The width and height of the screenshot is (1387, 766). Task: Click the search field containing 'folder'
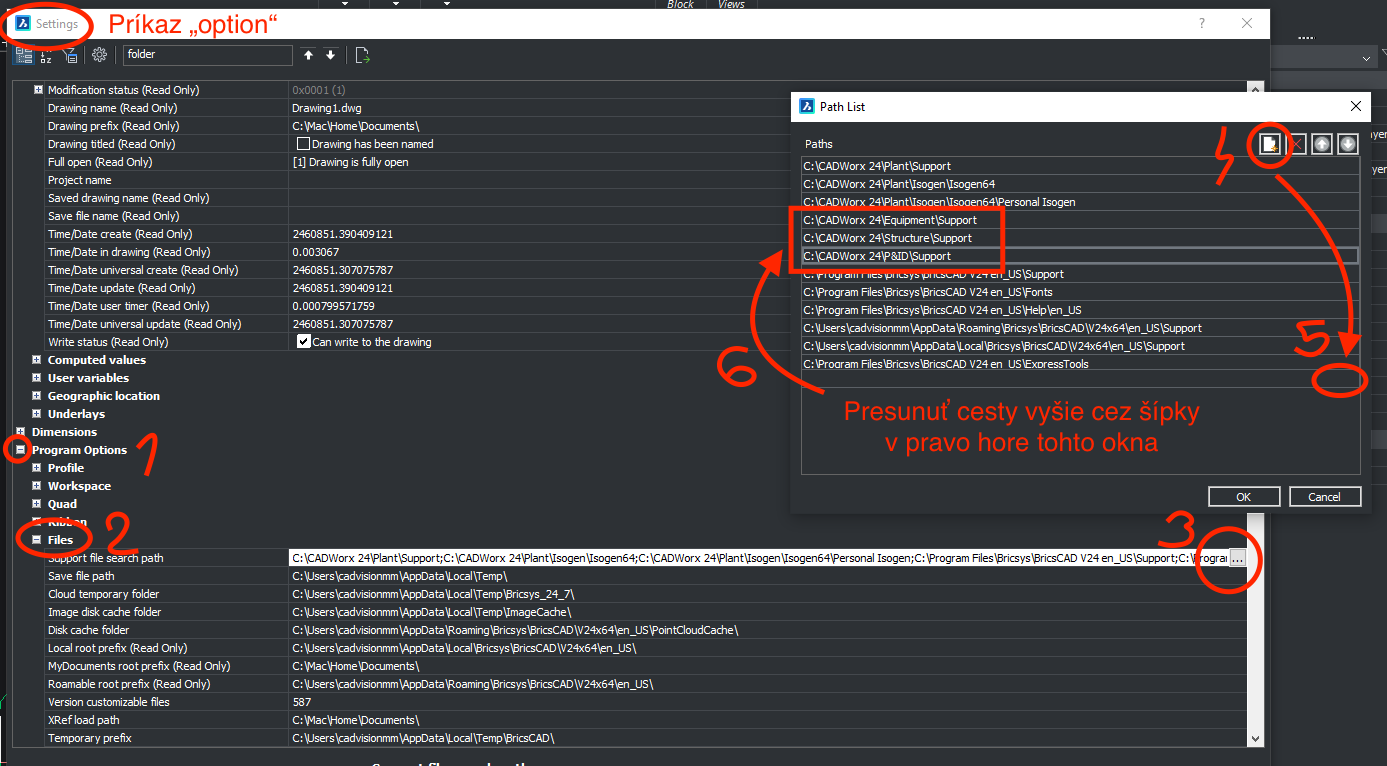207,55
